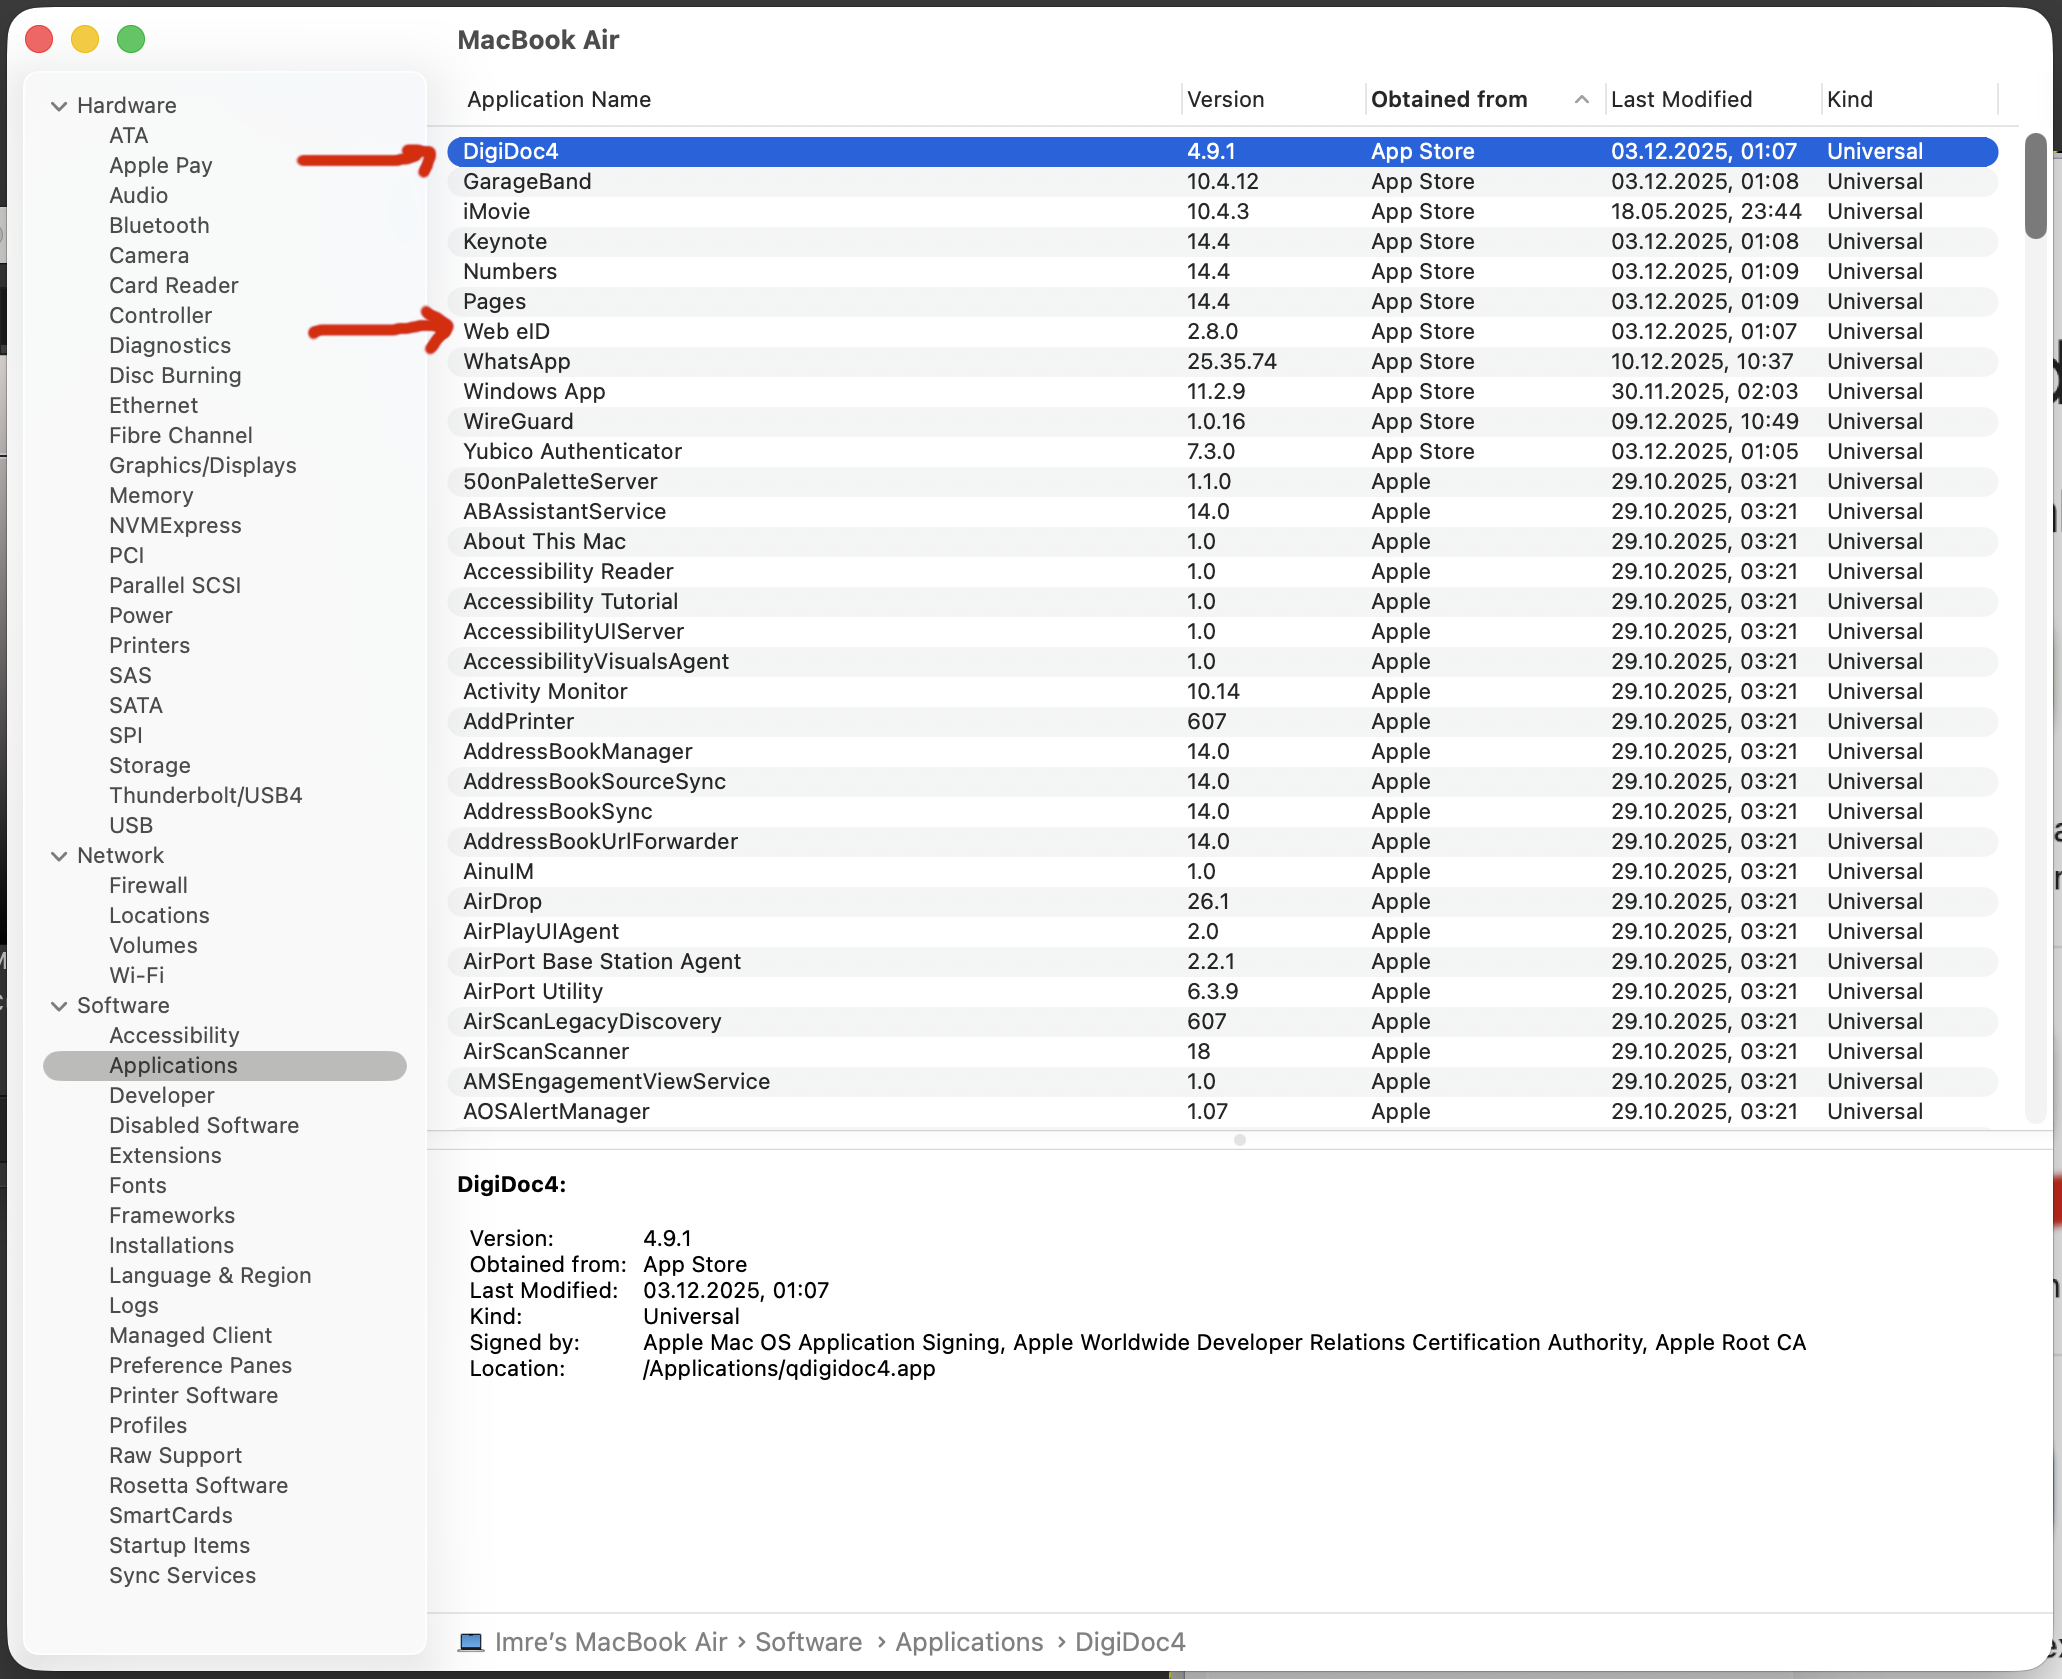
Task: Open the Graphics/Displays hardware section
Action: pos(202,465)
